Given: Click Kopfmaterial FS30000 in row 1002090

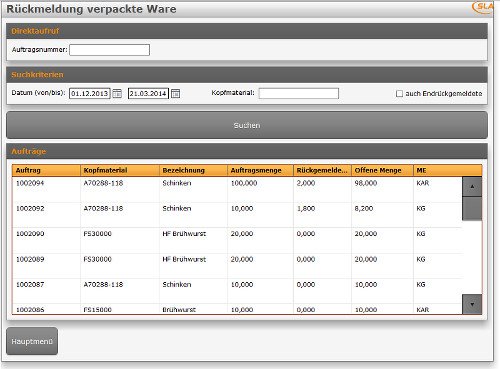Looking at the screenshot, I should 97,234.
